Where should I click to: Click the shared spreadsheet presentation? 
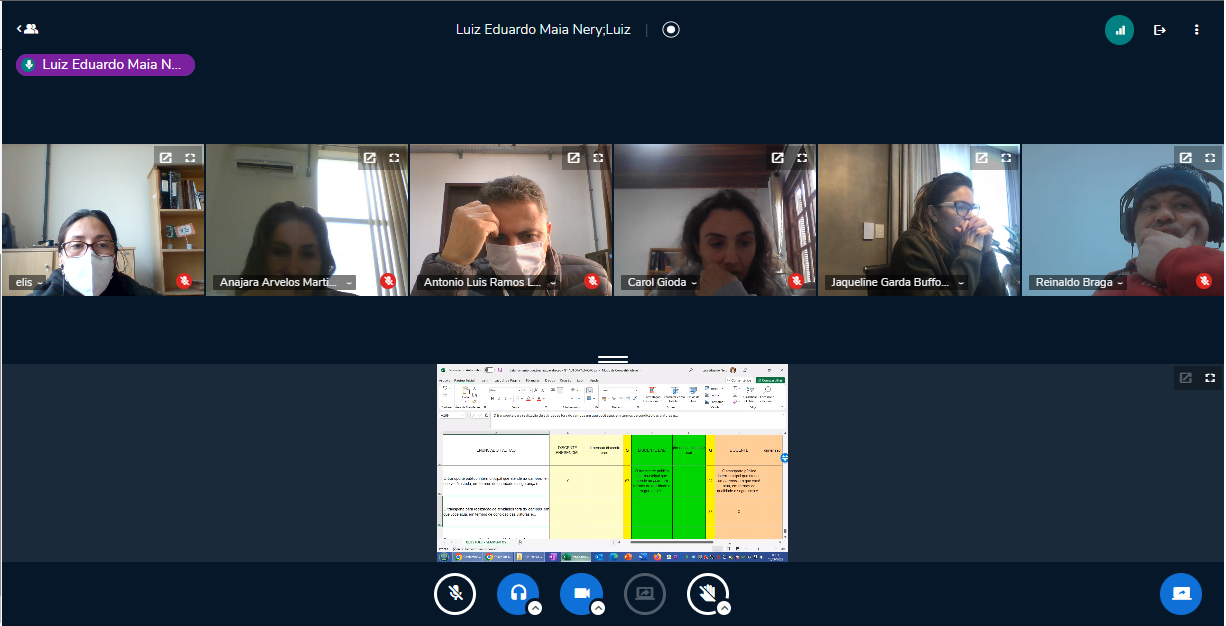coord(612,462)
